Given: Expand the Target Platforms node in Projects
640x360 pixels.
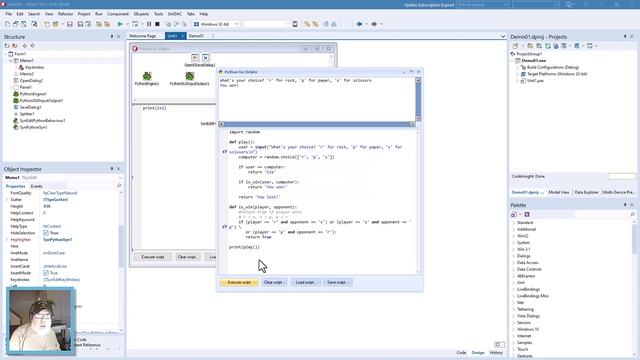Looking at the screenshot, I should [x=518, y=74].
